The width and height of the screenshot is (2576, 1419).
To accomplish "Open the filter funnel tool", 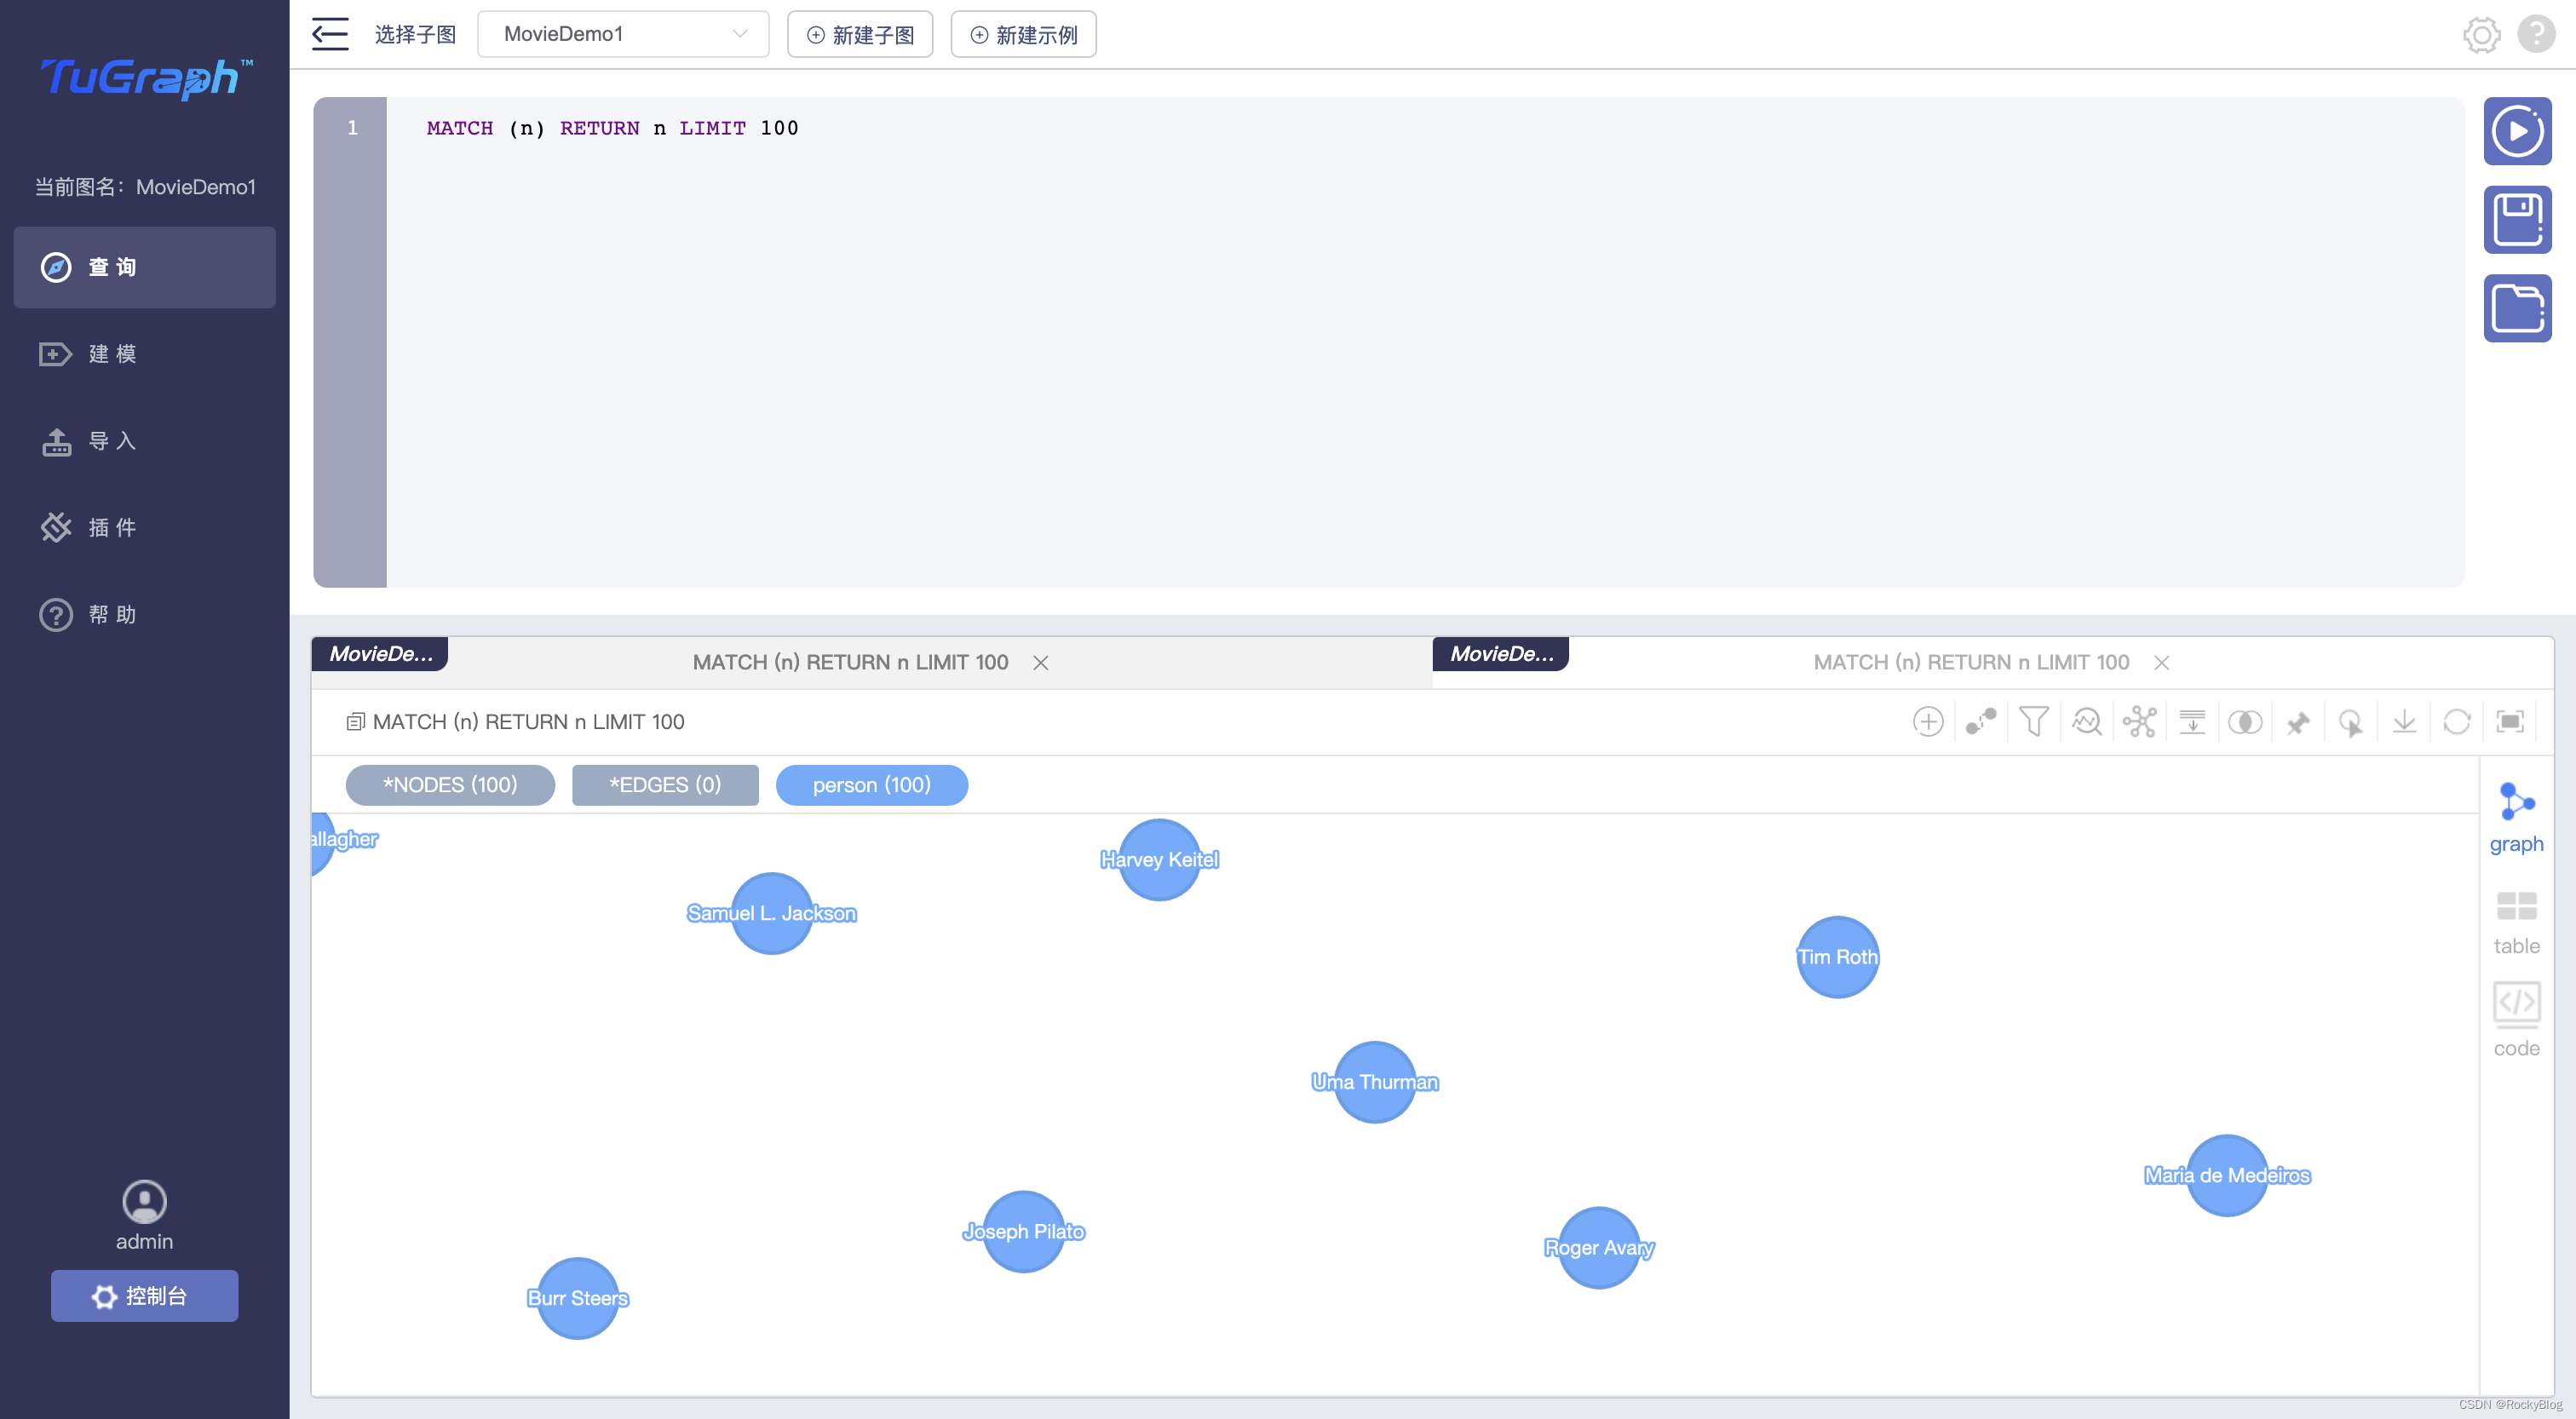I will 2033,722.
